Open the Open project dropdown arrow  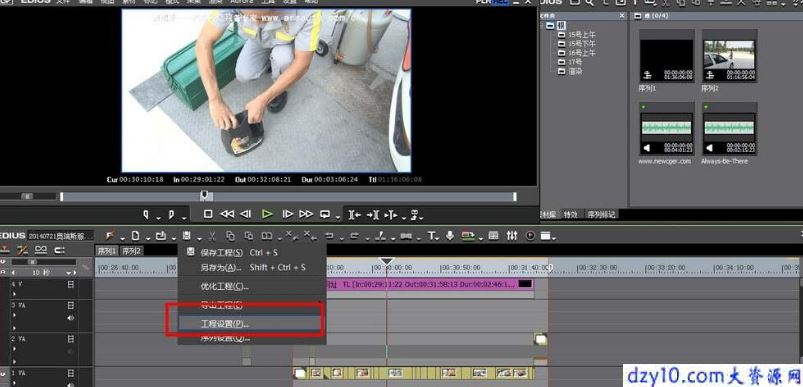[x=173, y=238]
